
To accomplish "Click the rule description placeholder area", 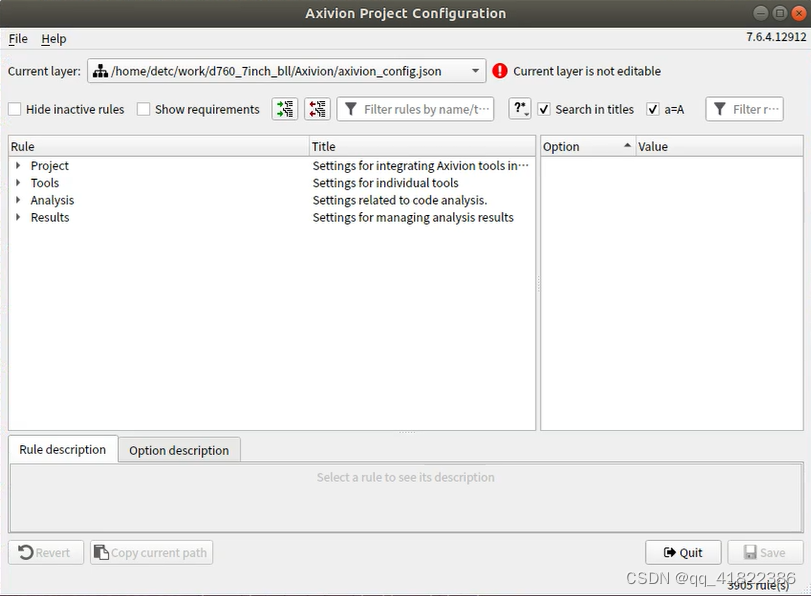I will point(406,498).
